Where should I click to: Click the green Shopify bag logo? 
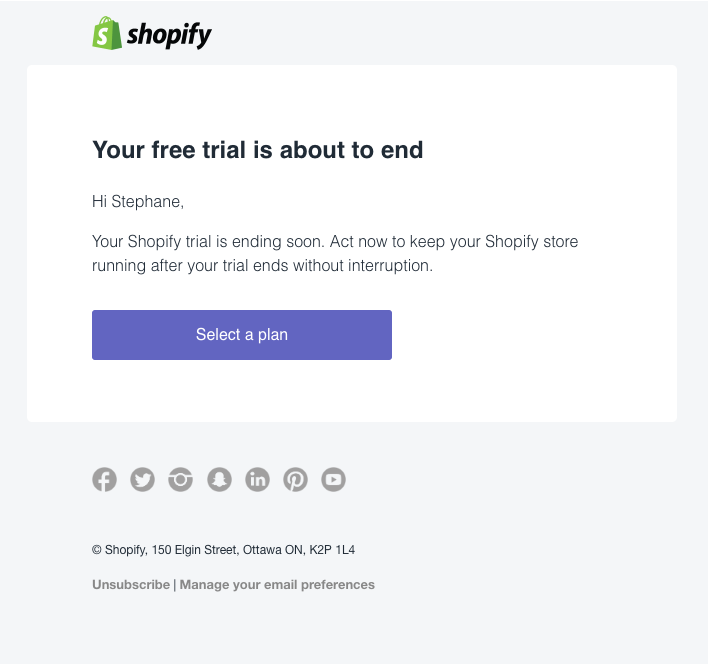click(106, 34)
